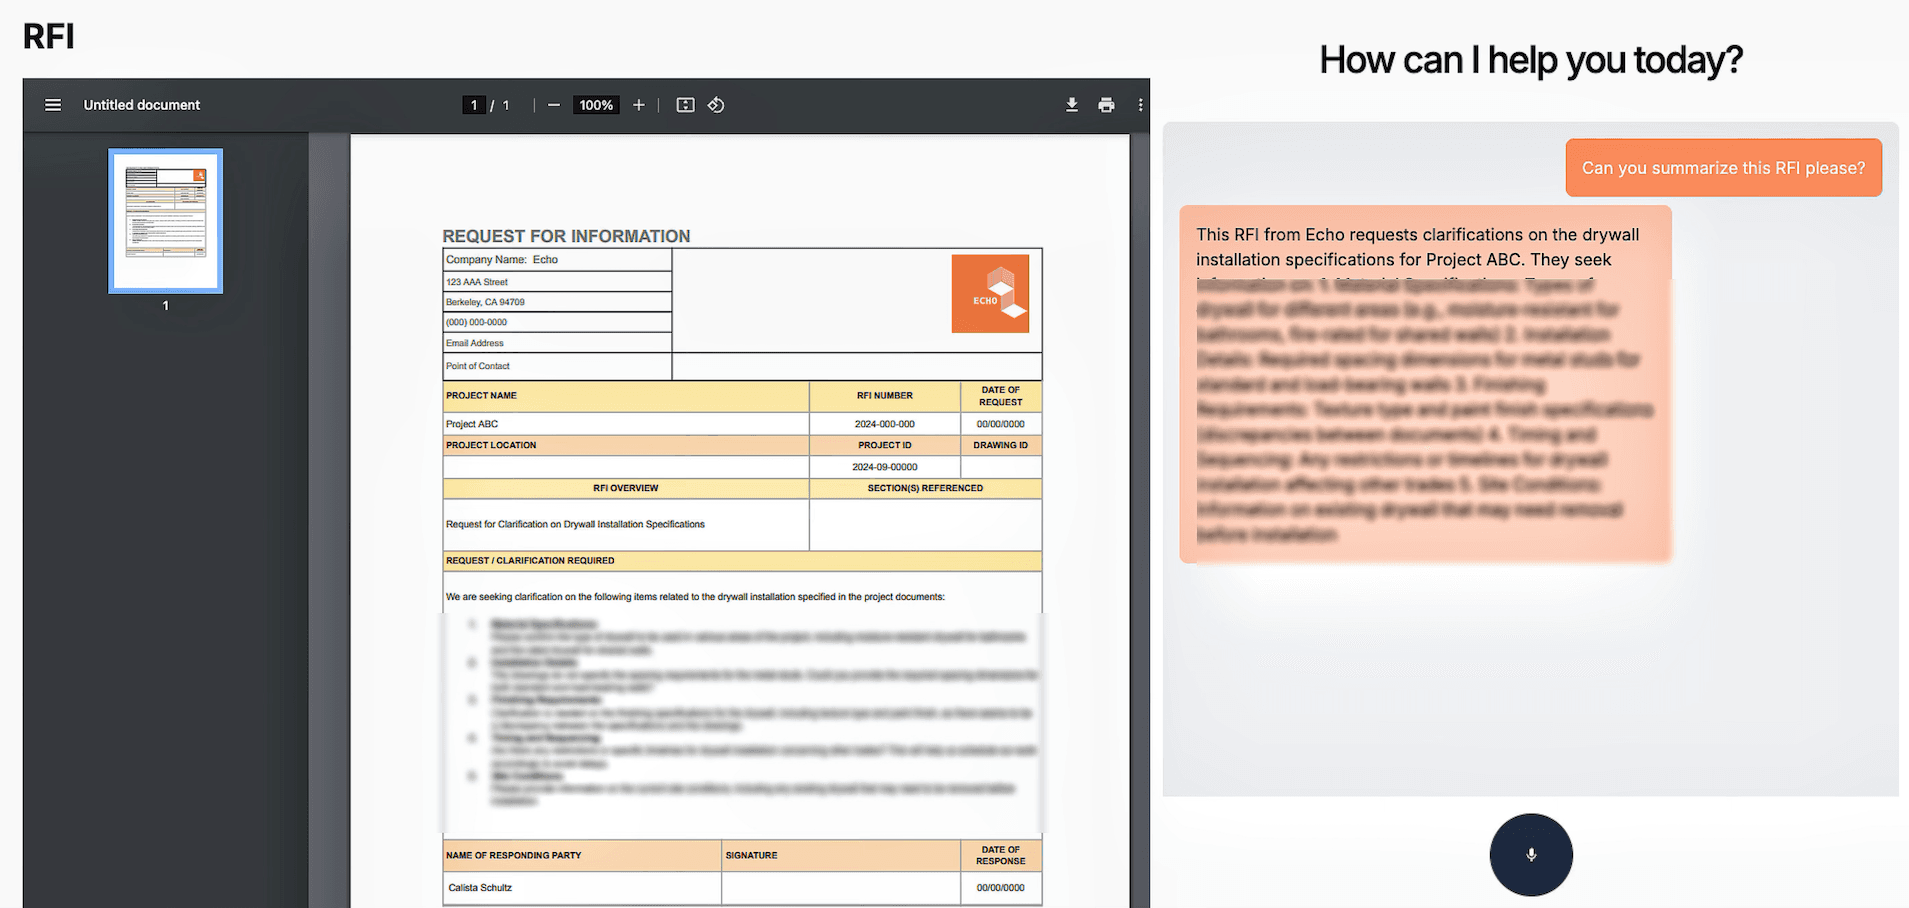This screenshot has width=1909, height=908.
Task: Click the 'REQUEST / CLARIFICATION REQUIRED' header
Action: (x=742, y=561)
